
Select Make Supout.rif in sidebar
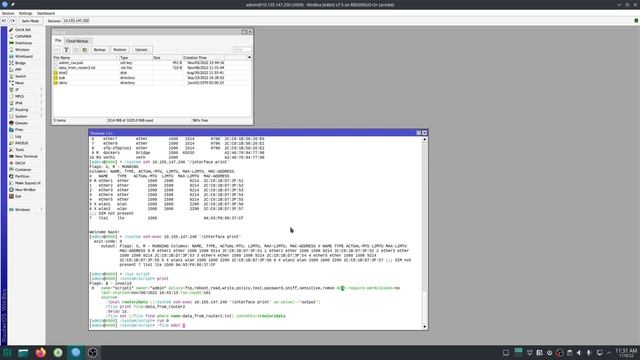tap(27, 183)
